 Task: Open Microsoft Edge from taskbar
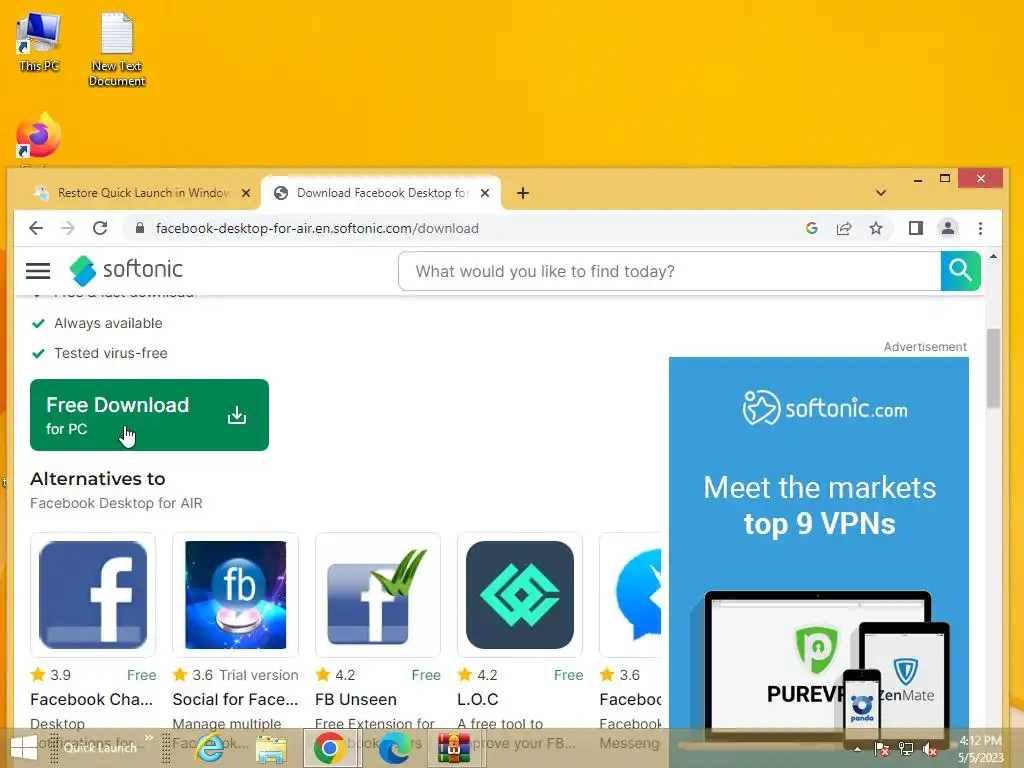394,748
